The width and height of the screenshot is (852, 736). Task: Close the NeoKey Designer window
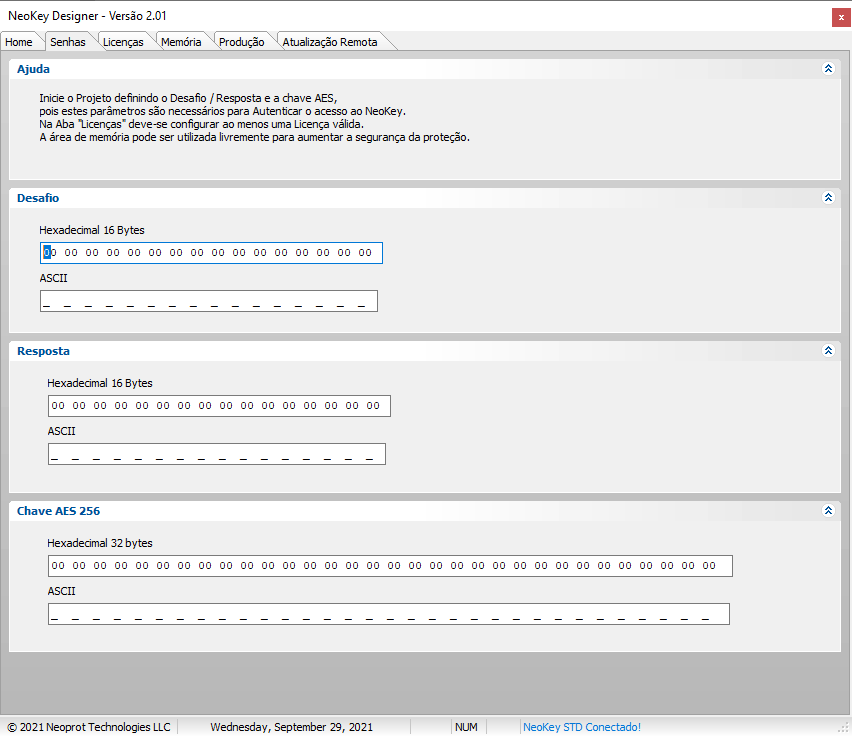(838, 16)
